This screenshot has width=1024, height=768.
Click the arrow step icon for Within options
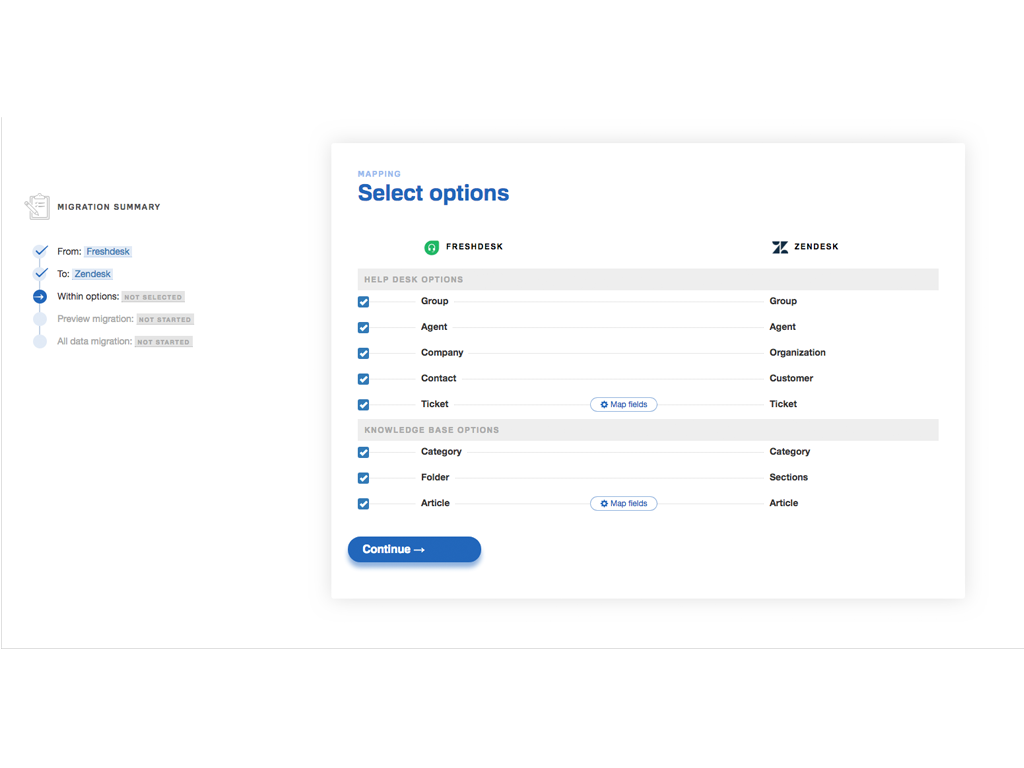40,297
